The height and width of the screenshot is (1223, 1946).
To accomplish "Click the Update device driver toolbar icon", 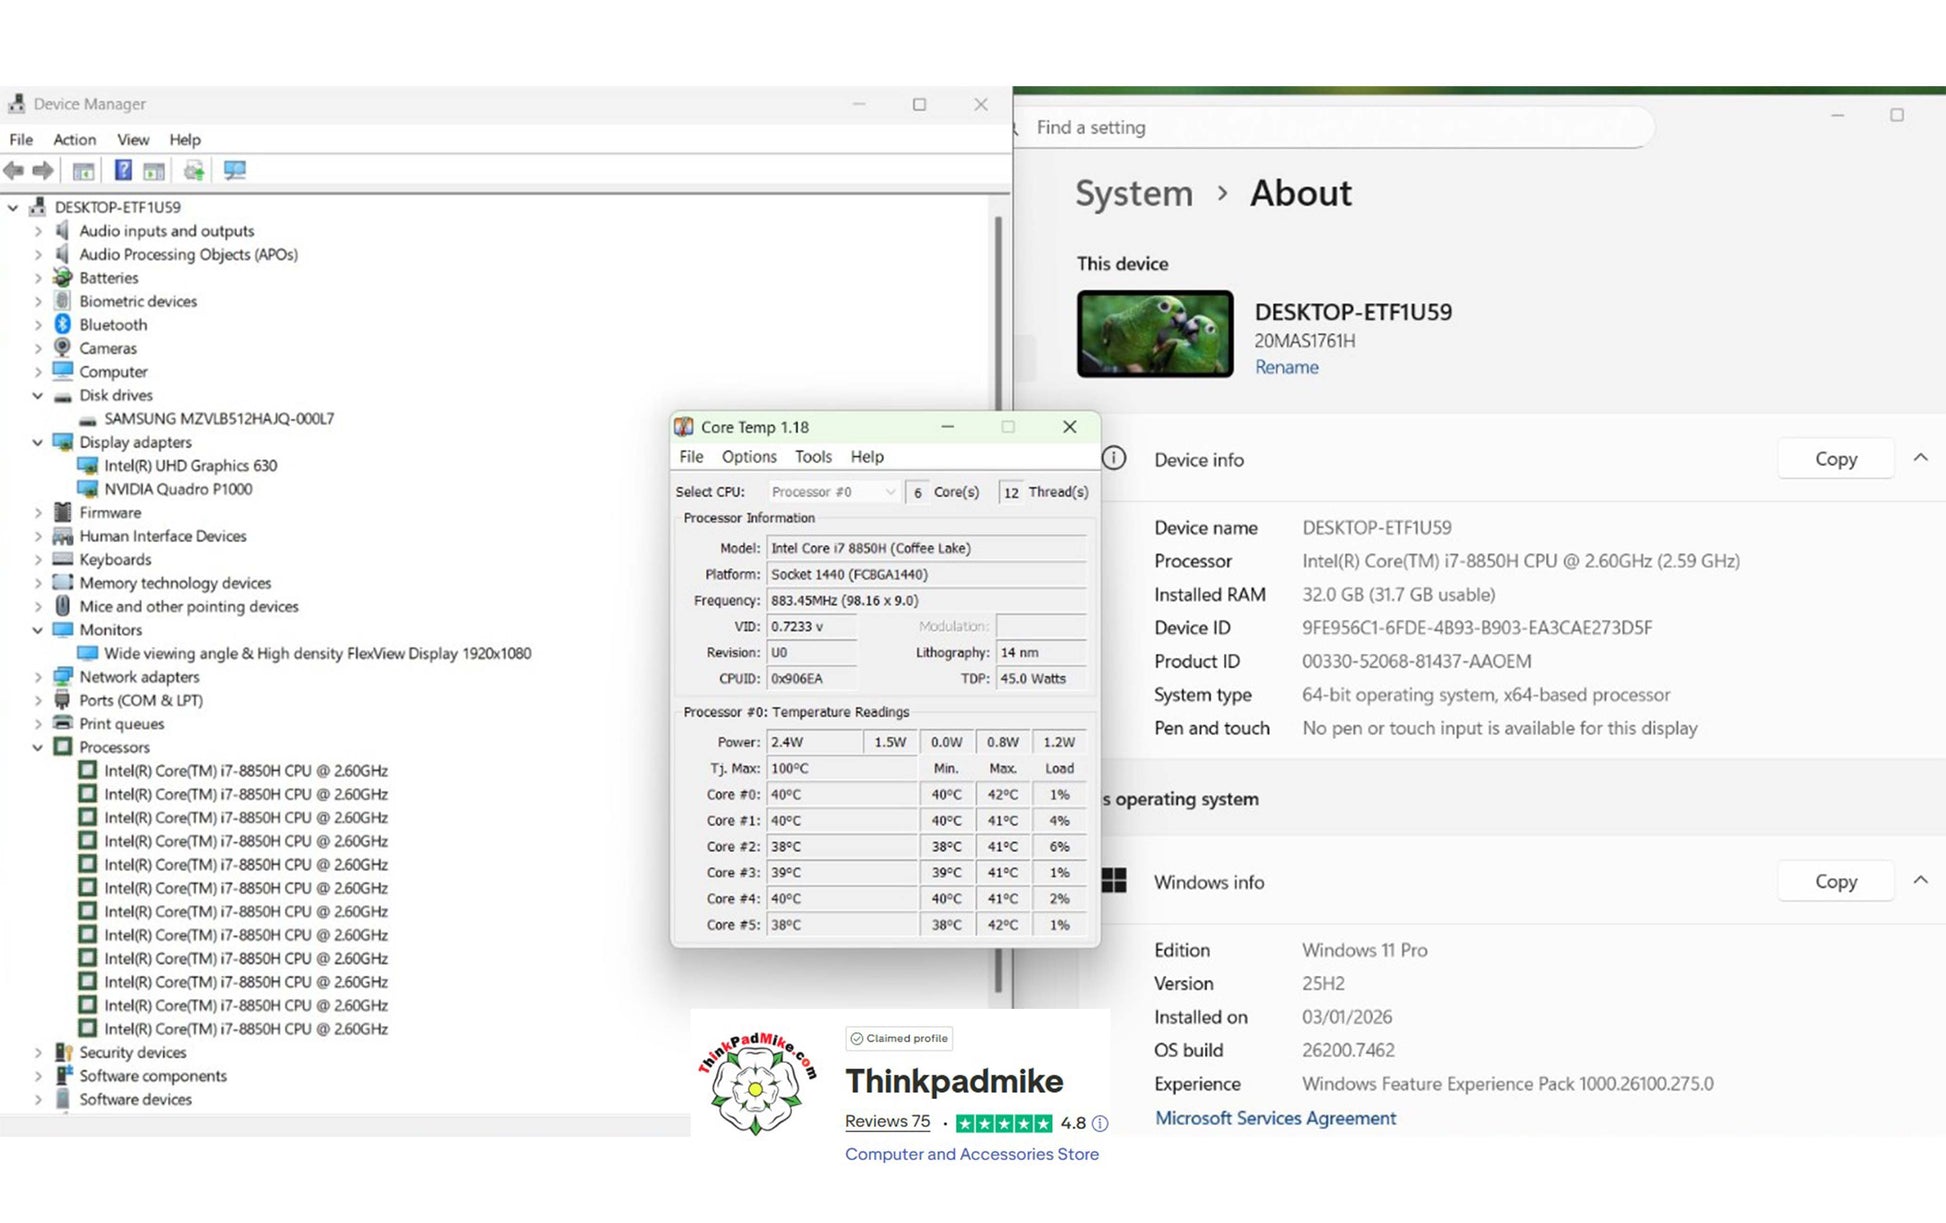I will tap(194, 171).
